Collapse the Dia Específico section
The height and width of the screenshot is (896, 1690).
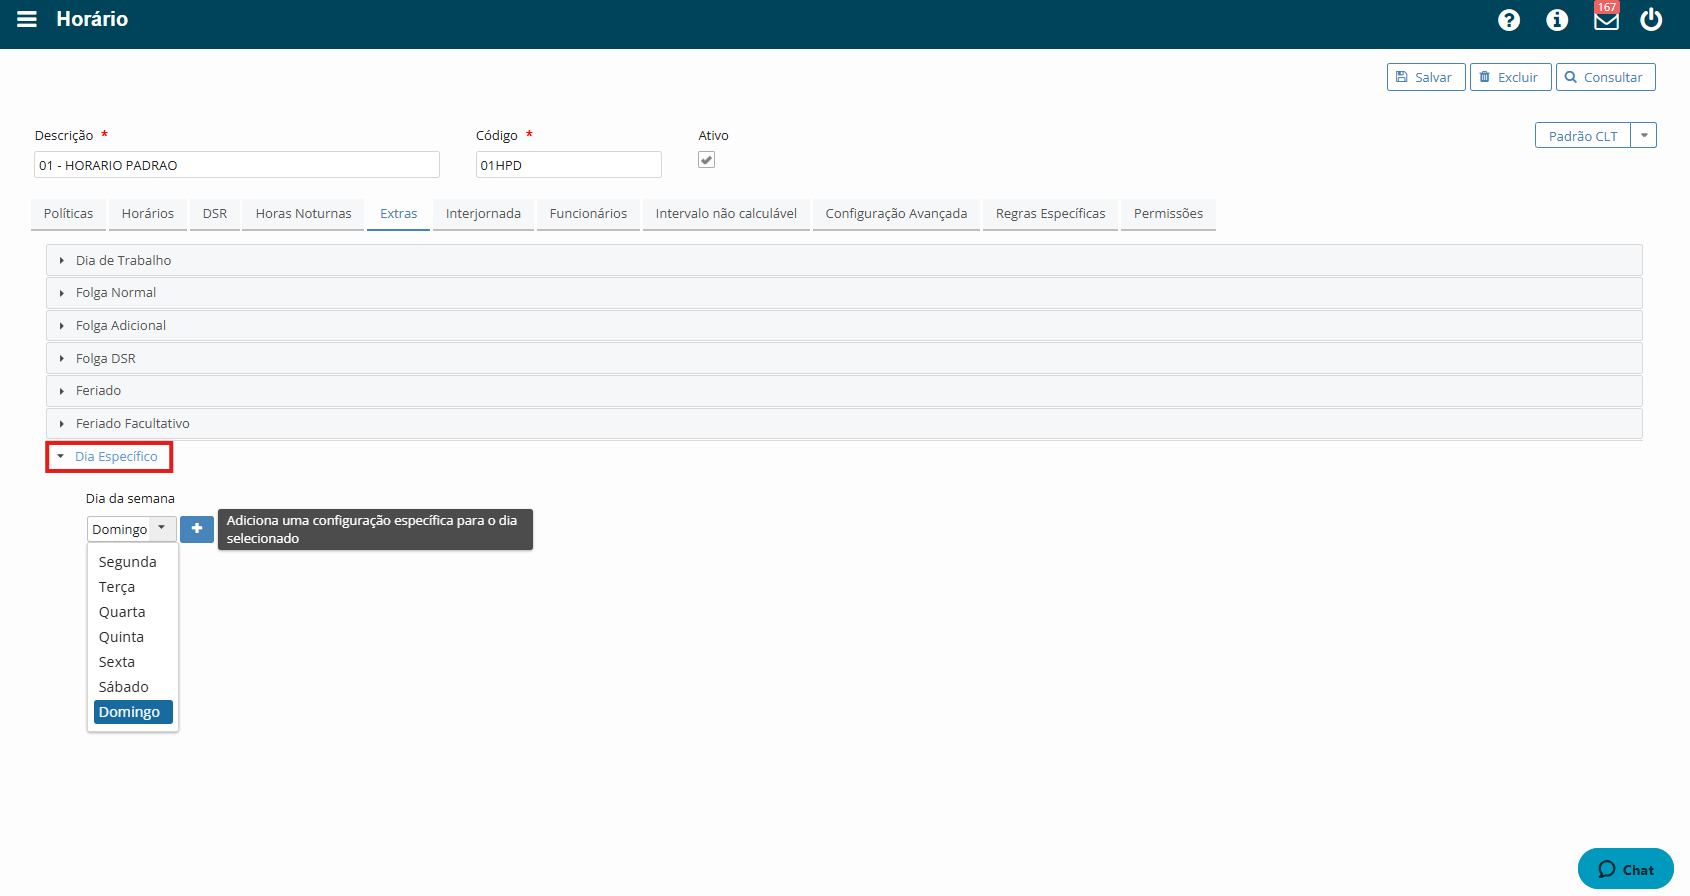click(x=109, y=457)
